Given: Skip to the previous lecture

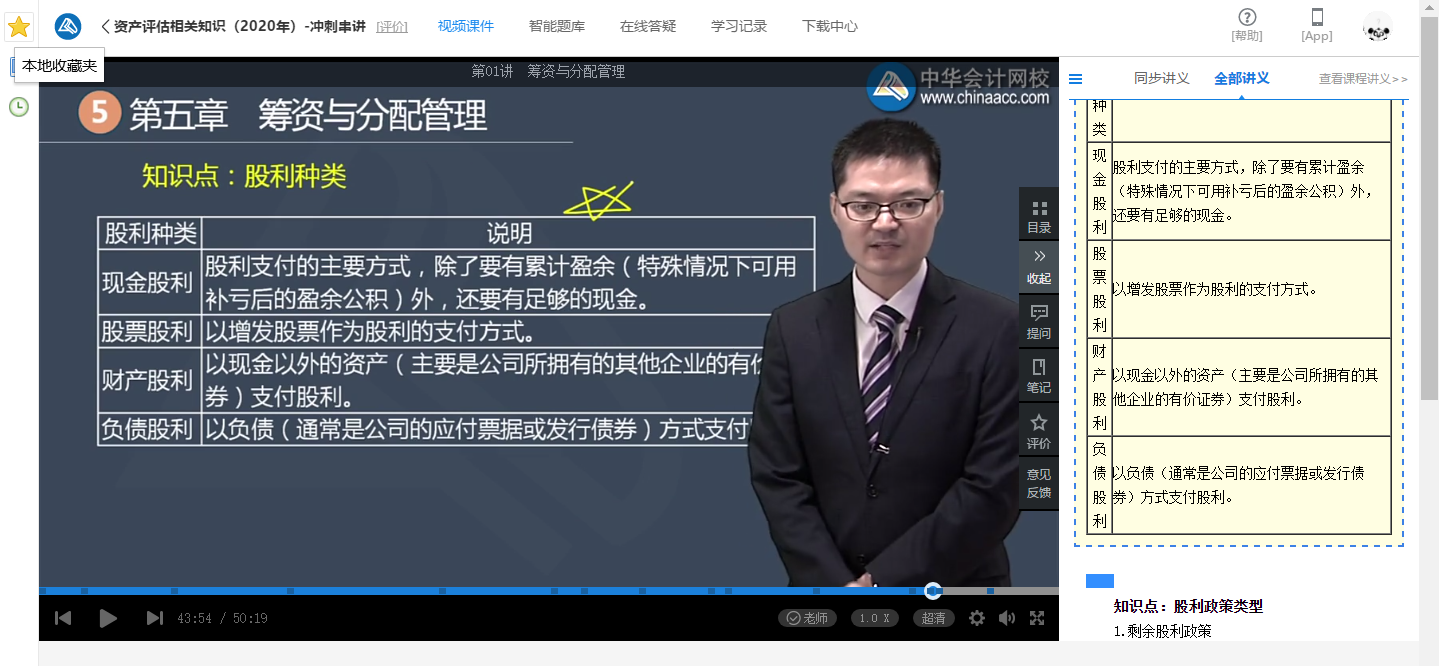Looking at the screenshot, I should pyautogui.click(x=63, y=618).
